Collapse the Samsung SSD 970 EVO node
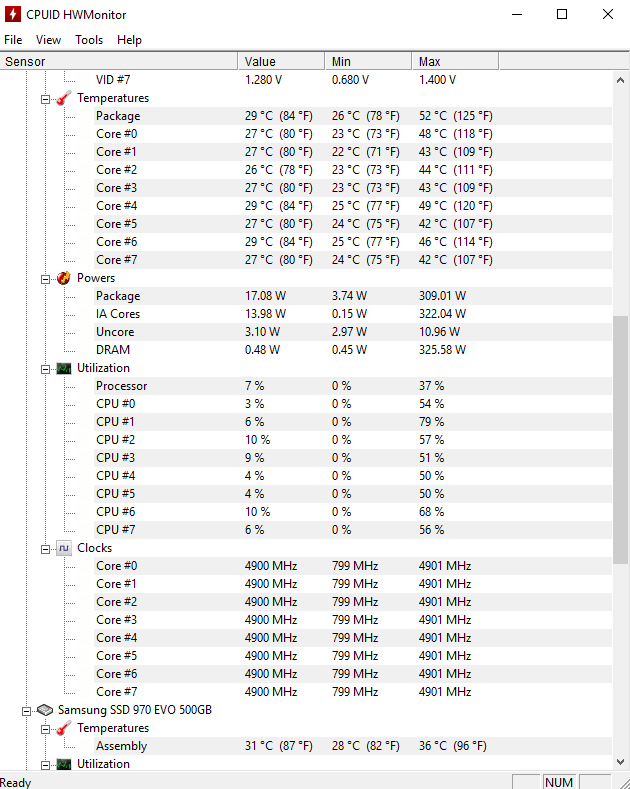This screenshot has height=789, width=630. [x=26, y=711]
